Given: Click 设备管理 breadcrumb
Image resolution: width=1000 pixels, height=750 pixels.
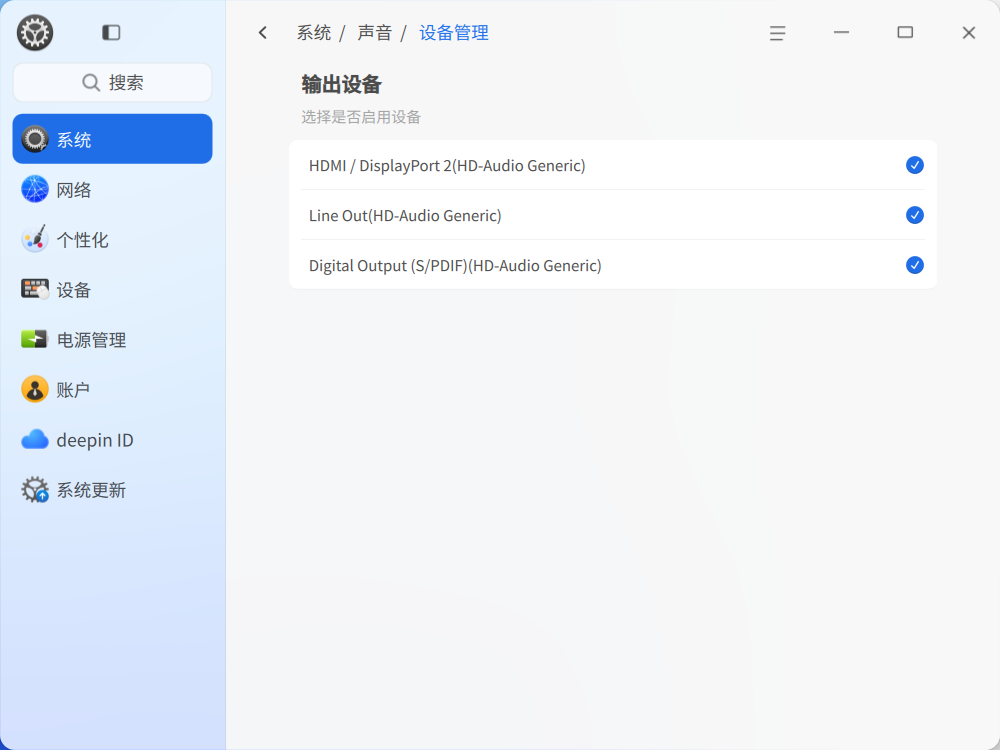Looking at the screenshot, I should click(x=454, y=33).
